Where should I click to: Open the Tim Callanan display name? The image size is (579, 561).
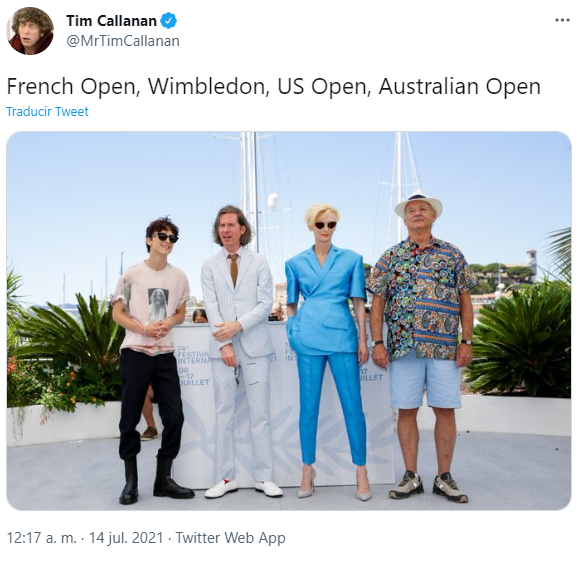tap(111, 21)
